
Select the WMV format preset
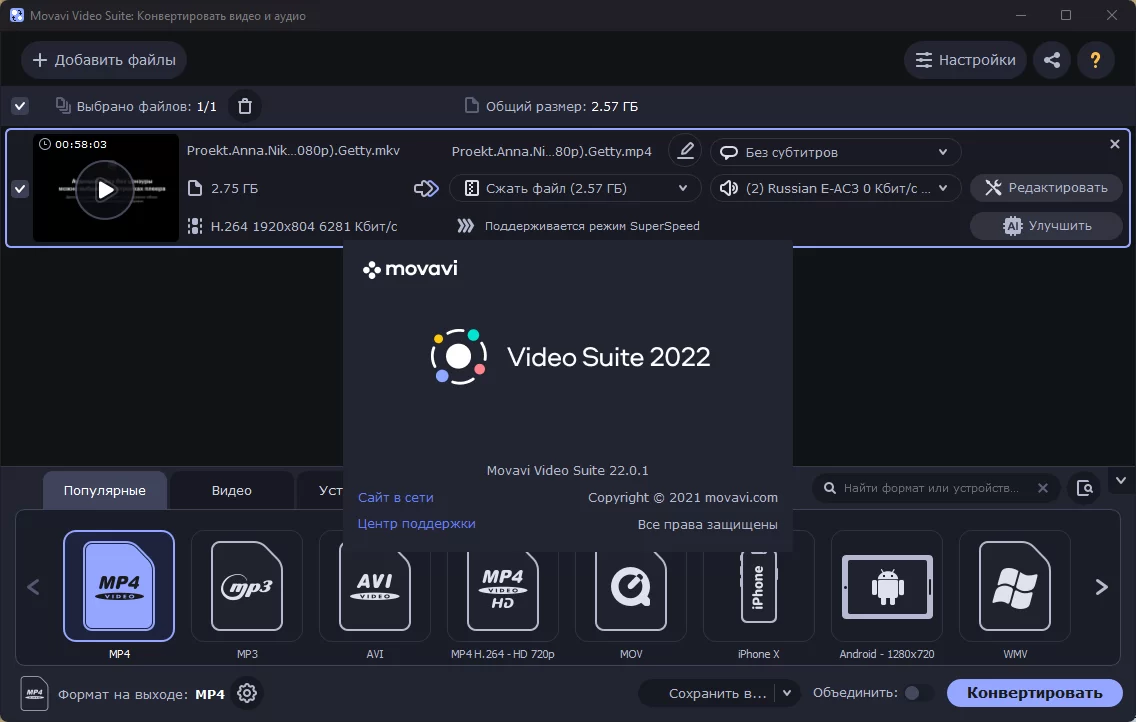(x=1015, y=586)
